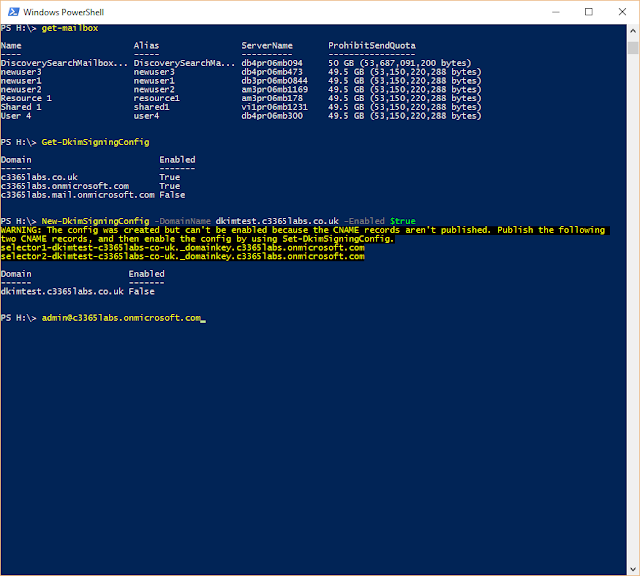Click the 'DiscoverySearchMailbox...' name entry

[x=64, y=63]
